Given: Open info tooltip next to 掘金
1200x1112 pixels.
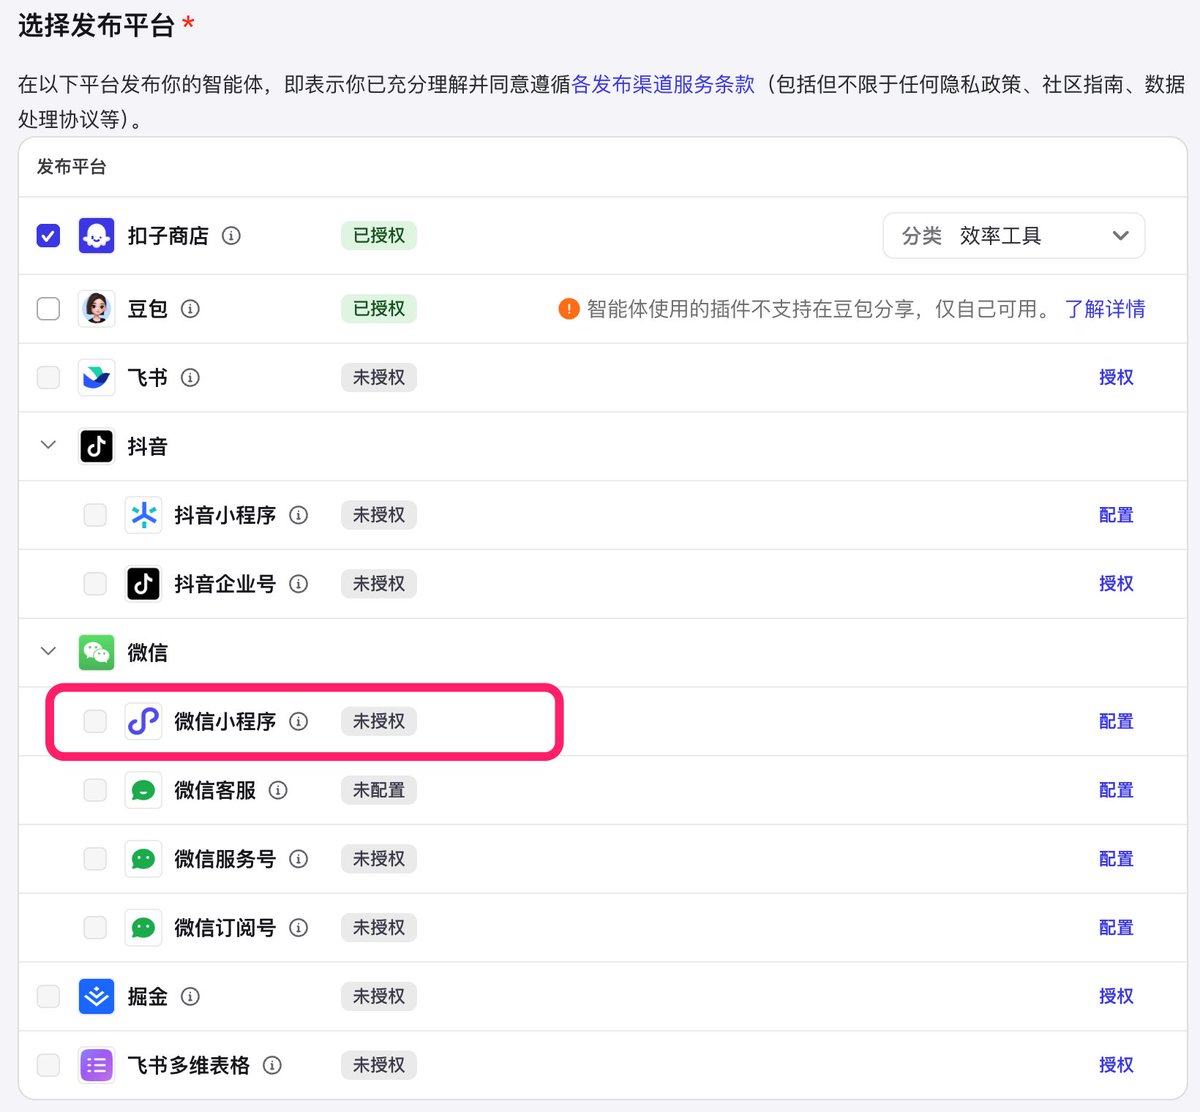Looking at the screenshot, I should coord(190,996).
